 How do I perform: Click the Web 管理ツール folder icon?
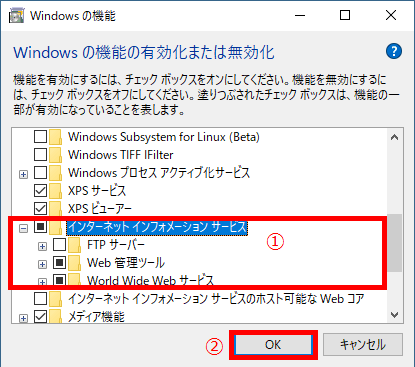point(75,263)
